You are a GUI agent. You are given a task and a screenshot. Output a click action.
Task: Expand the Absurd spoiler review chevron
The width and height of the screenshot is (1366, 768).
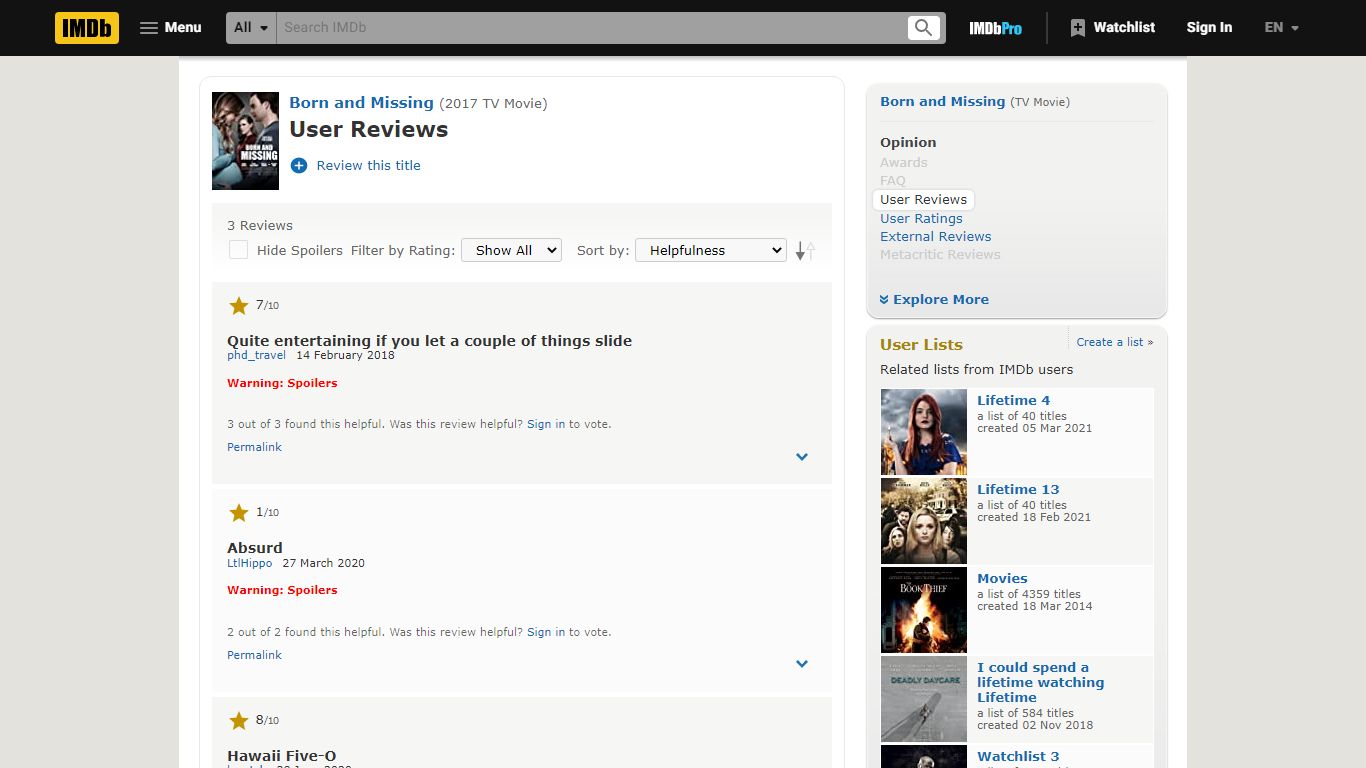802,664
